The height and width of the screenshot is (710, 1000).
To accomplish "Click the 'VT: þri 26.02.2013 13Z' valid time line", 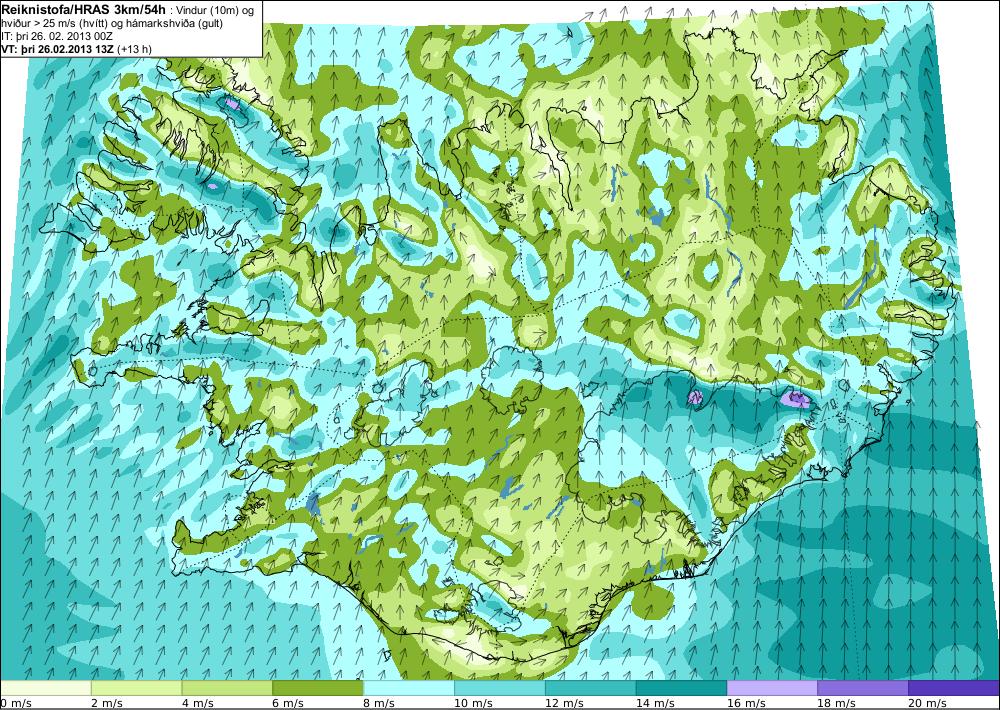I will click(x=77, y=48).
